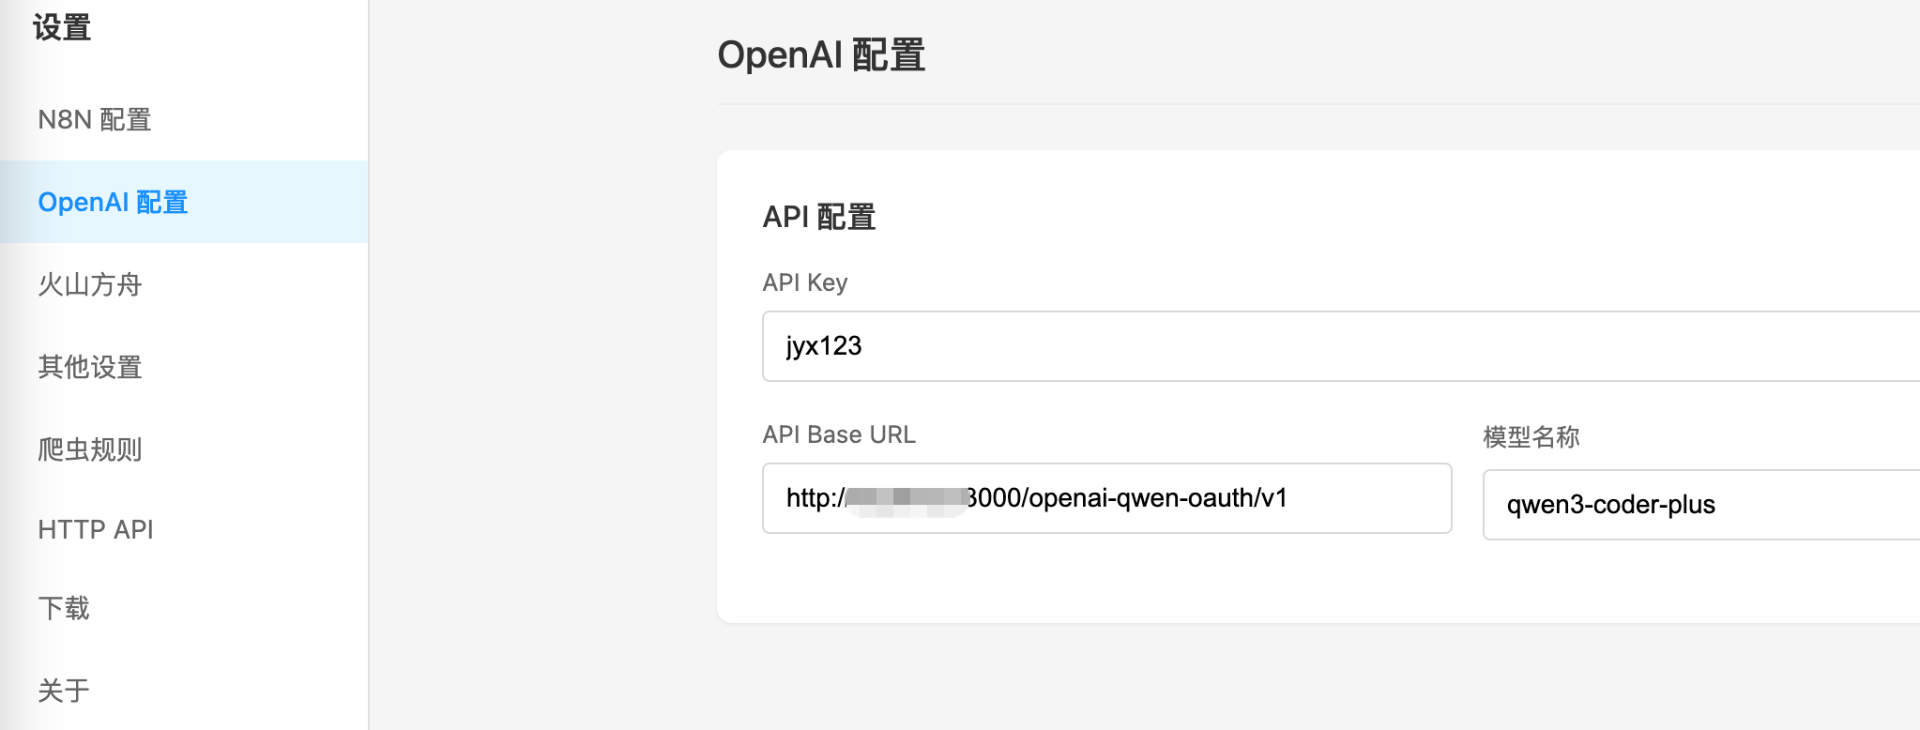Click the 模型名称 field containing qwen3-coder-plus
Viewport: 1920px width, 730px height.
tap(1700, 505)
